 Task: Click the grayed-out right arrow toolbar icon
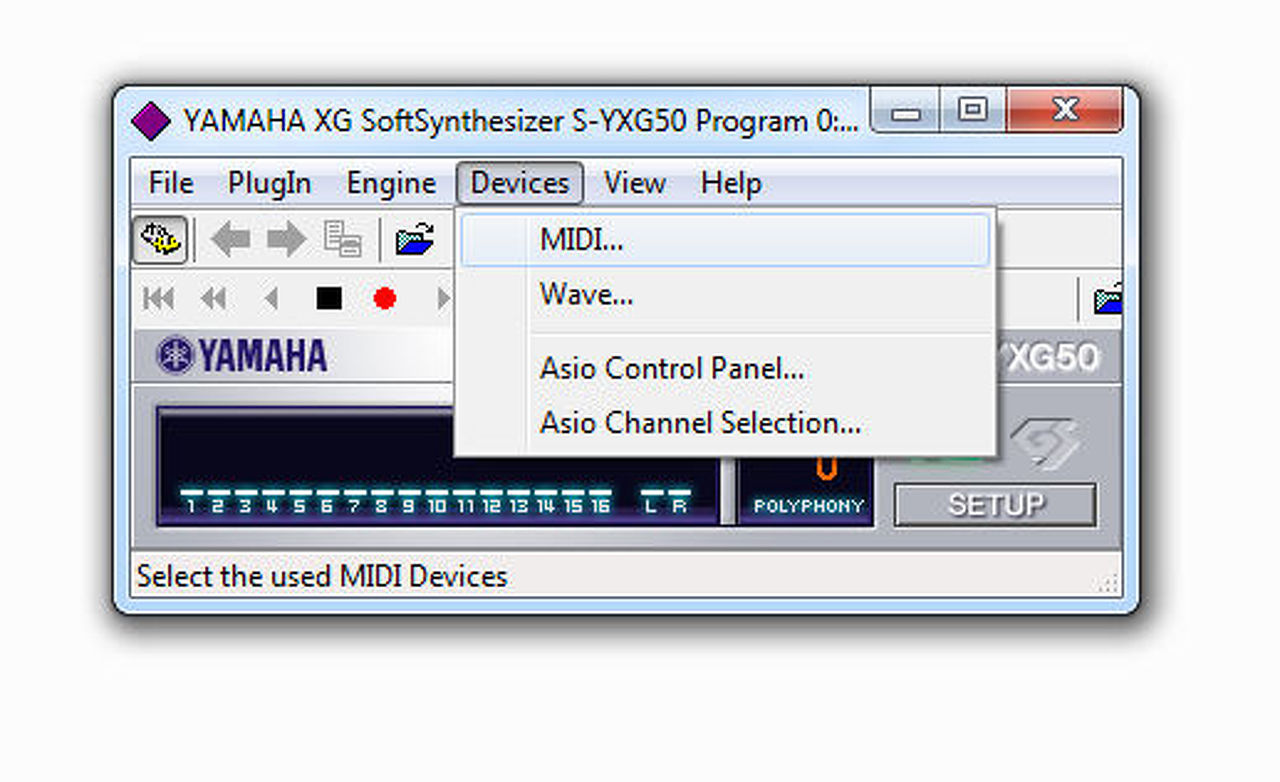[286, 240]
